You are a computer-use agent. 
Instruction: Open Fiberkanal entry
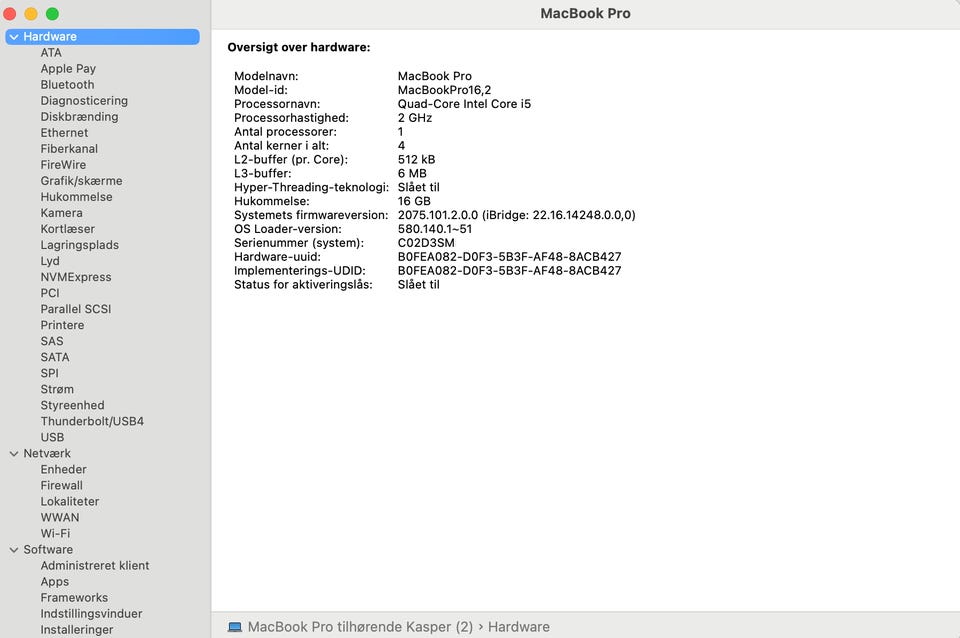(69, 149)
